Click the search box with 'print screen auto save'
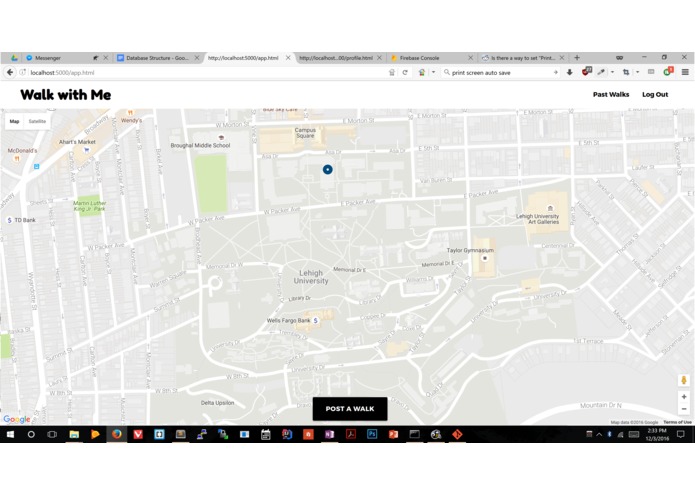 [x=500, y=72]
